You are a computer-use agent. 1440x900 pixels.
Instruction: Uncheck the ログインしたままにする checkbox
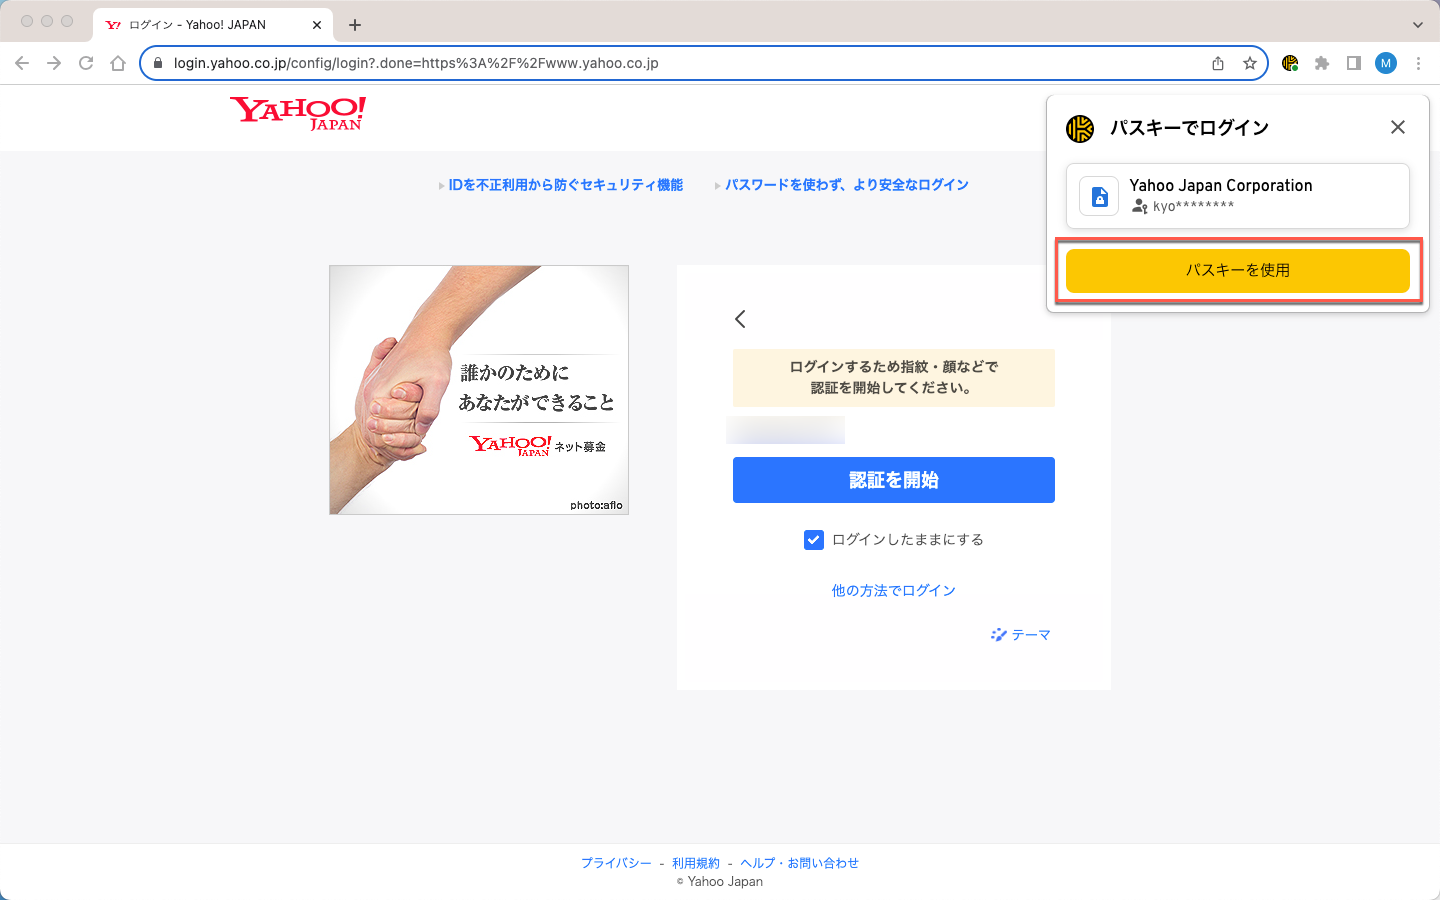(814, 540)
